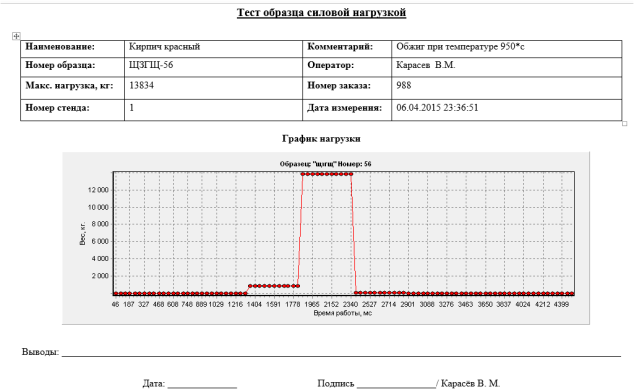Click the 'Обжиг при температуре 950*с' cell
This screenshot has height=392, width=634.
pyautogui.click(x=507, y=49)
